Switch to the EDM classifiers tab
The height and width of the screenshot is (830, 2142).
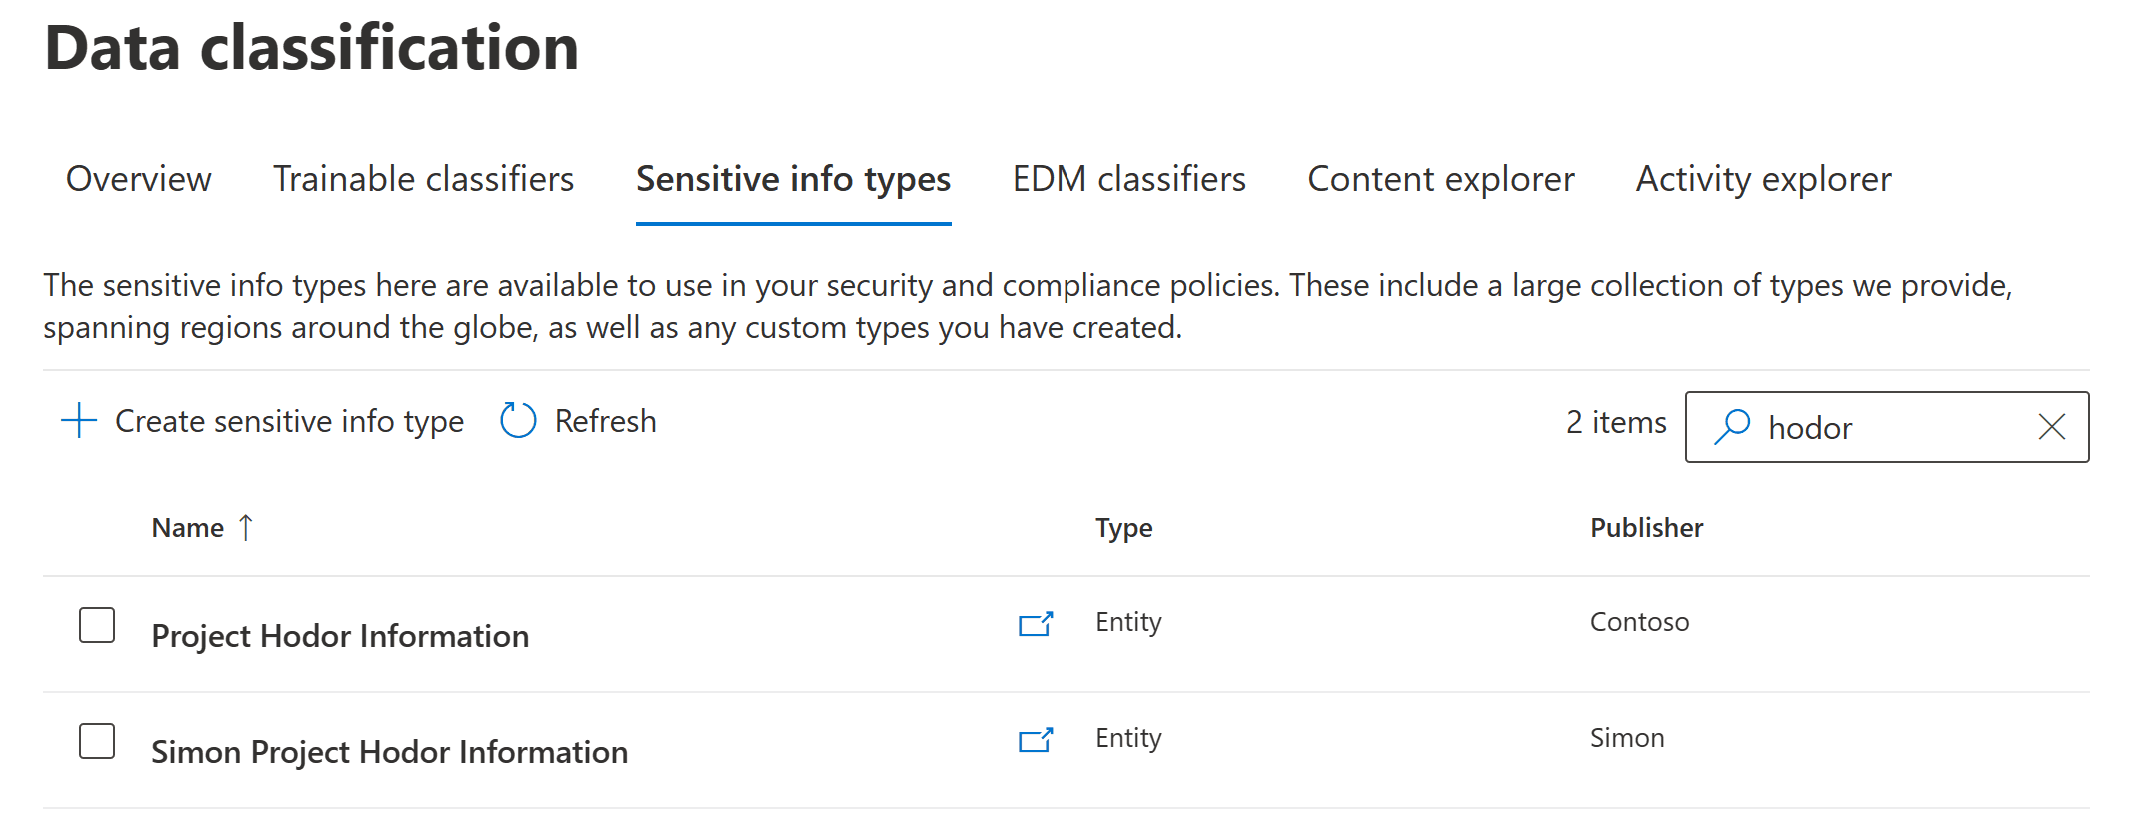1128,180
